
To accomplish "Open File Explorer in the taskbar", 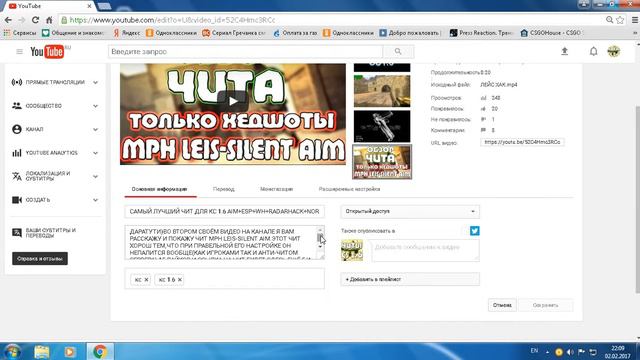I will point(42,351).
